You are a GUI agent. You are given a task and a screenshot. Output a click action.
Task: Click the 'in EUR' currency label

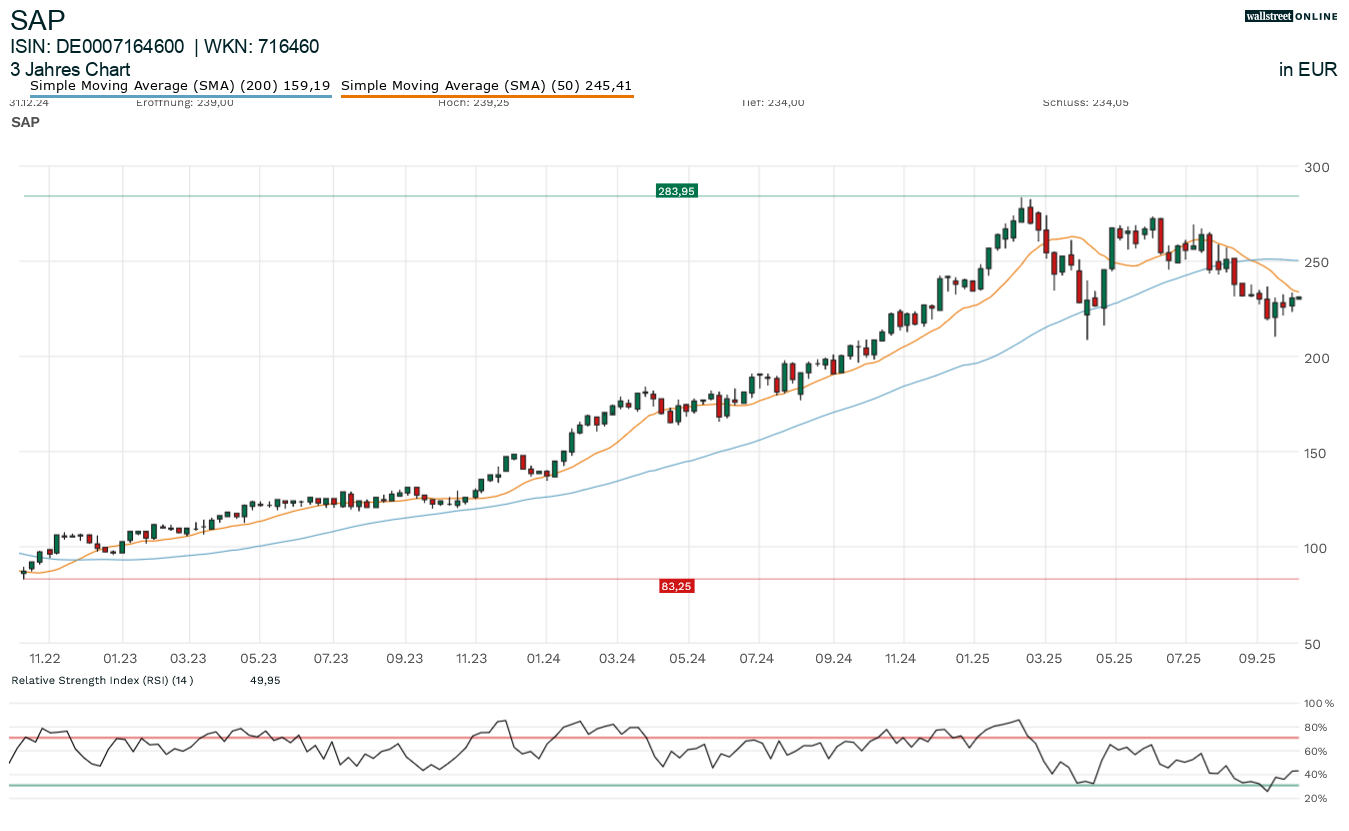[x=1307, y=70]
